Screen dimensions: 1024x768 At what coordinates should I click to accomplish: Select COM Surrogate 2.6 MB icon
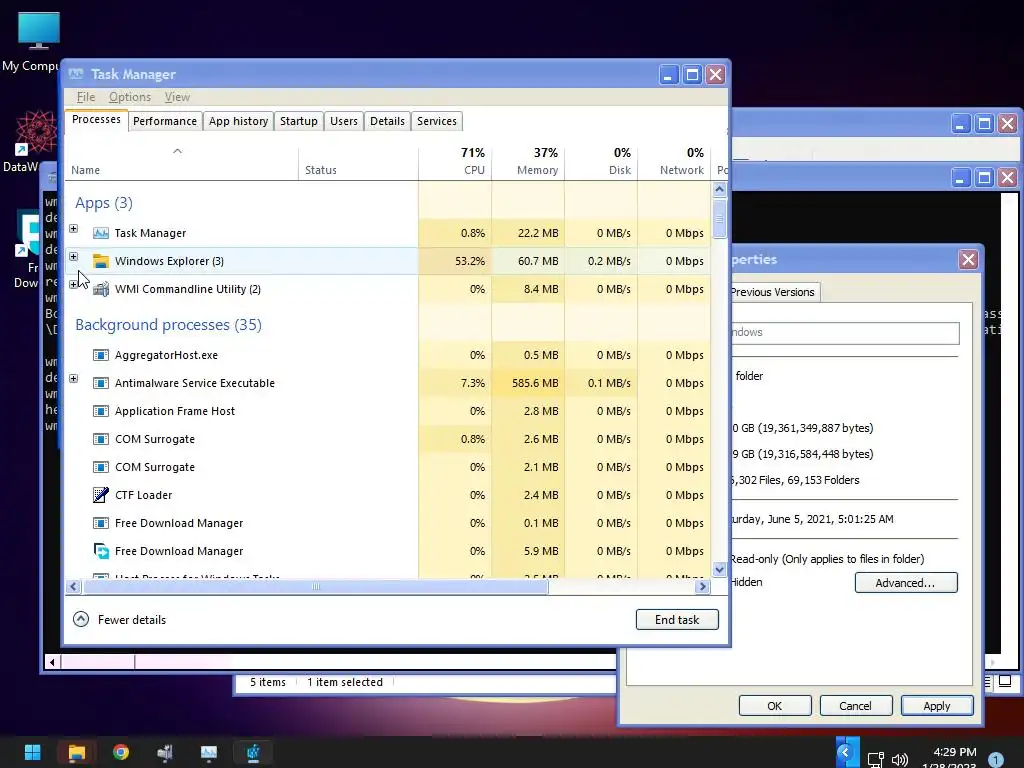101,440
